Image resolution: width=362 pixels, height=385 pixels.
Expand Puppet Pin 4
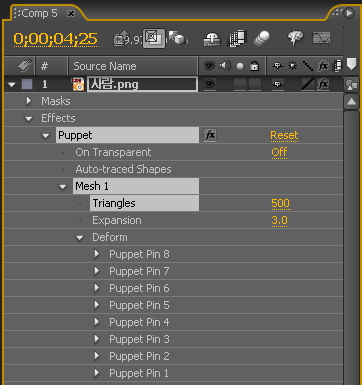click(x=97, y=322)
